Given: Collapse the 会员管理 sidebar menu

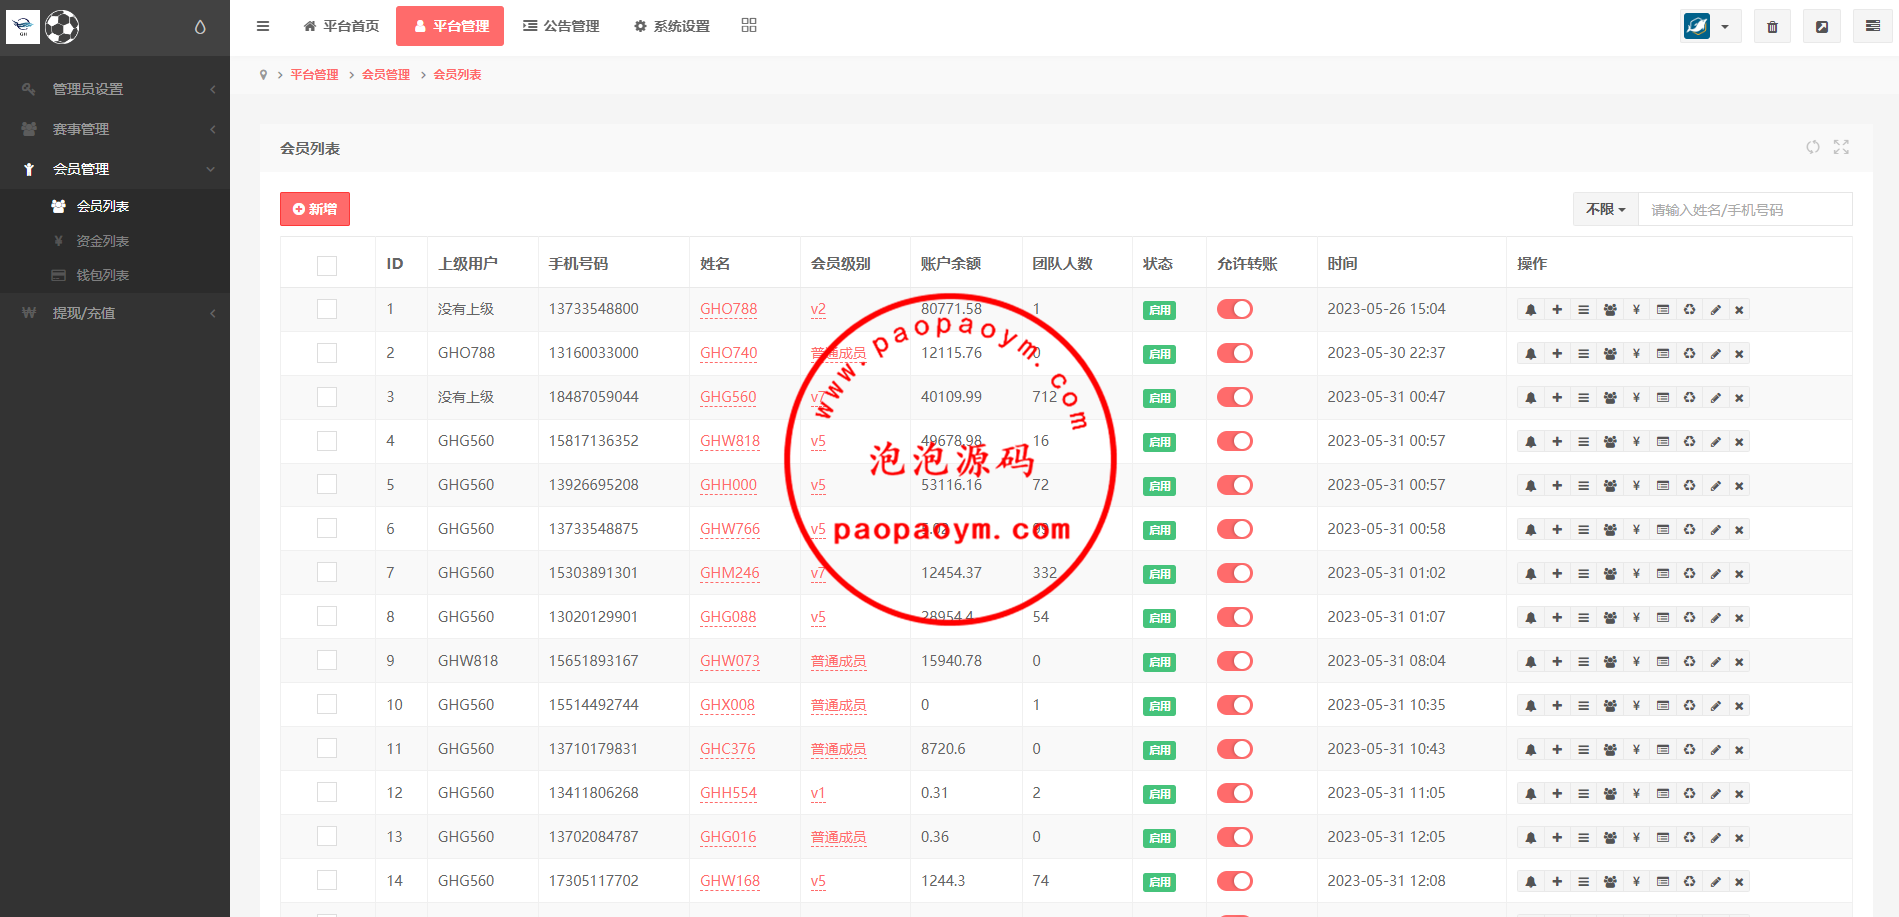Looking at the screenshot, I should click(115, 169).
